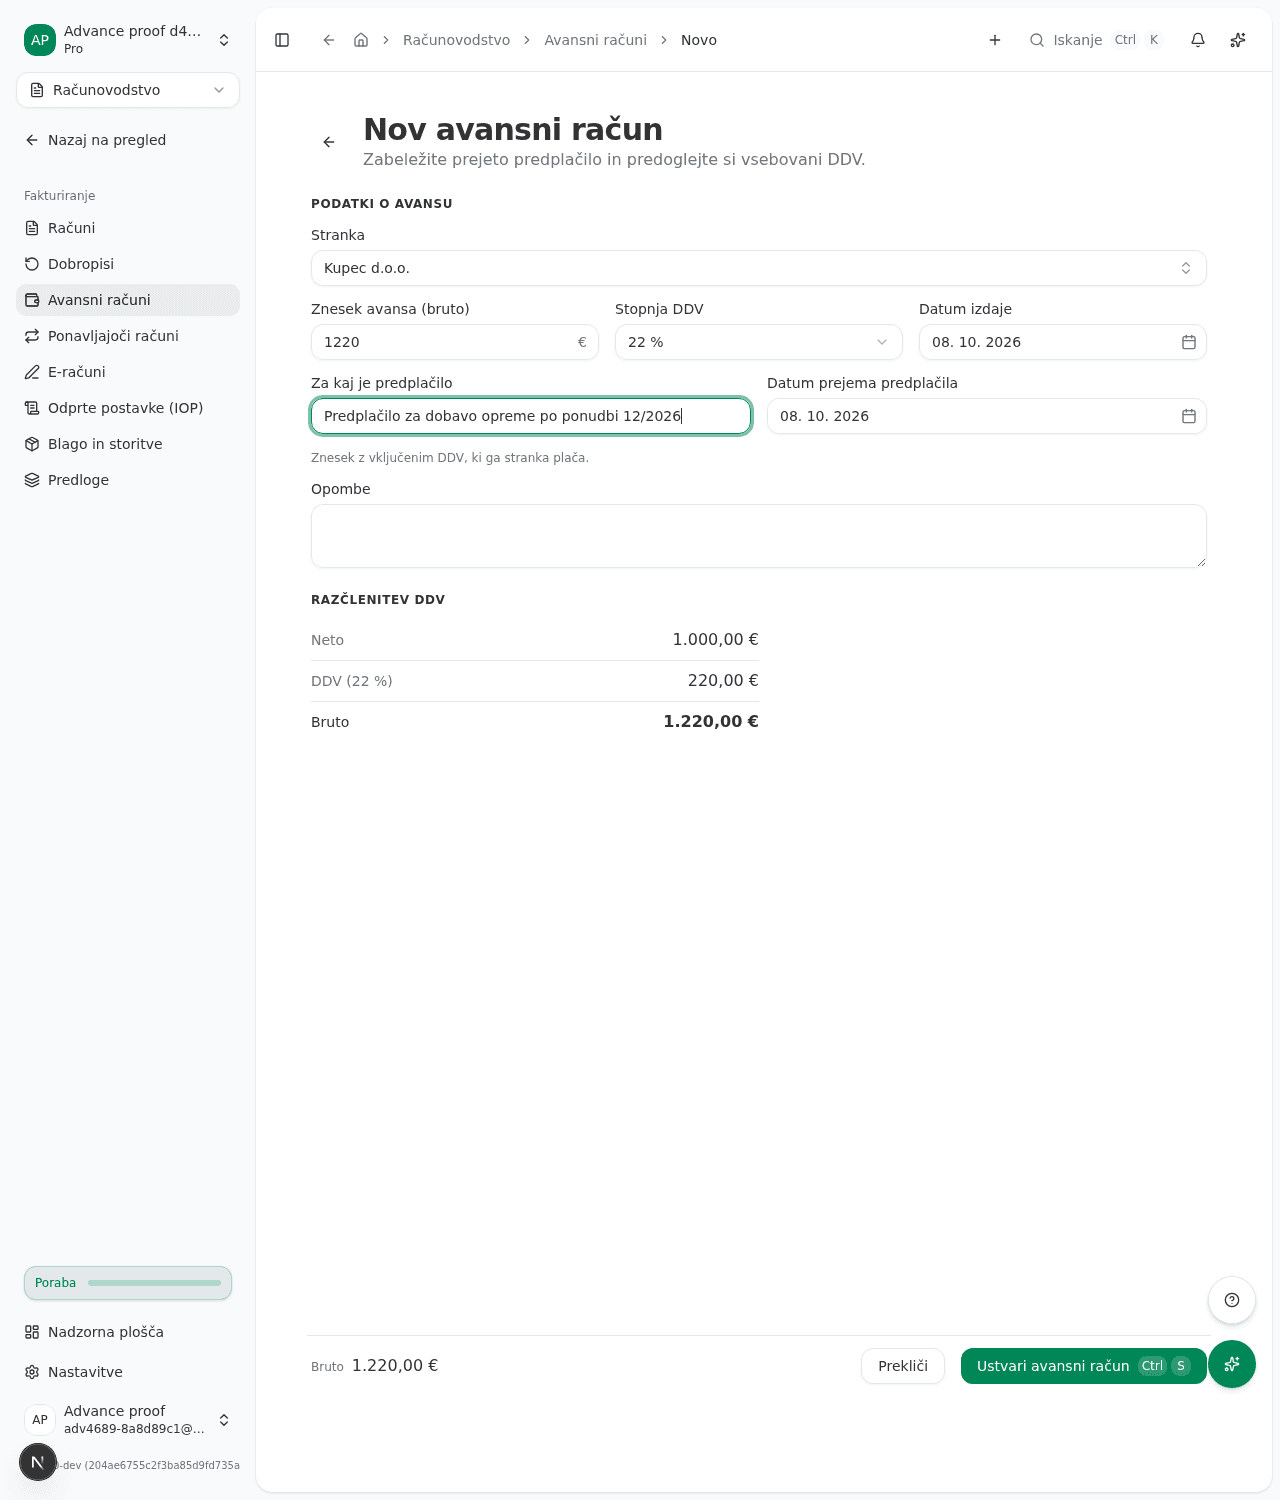Click back arrow beside Nov avansni račun
1280x1500 pixels.
(x=329, y=142)
